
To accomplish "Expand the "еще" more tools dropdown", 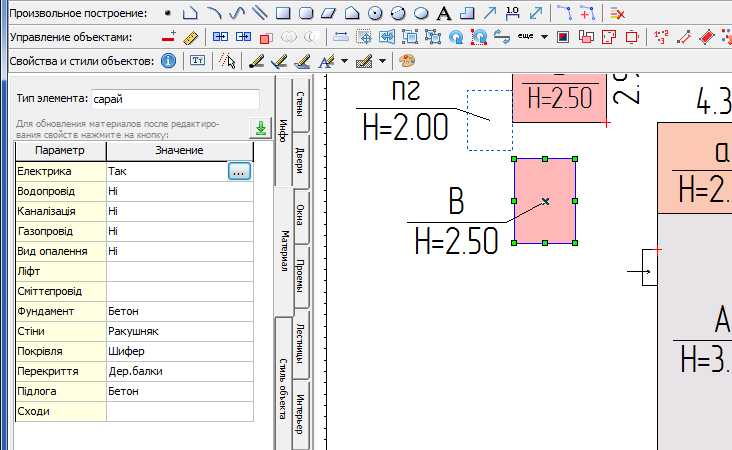I will [543, 37].
